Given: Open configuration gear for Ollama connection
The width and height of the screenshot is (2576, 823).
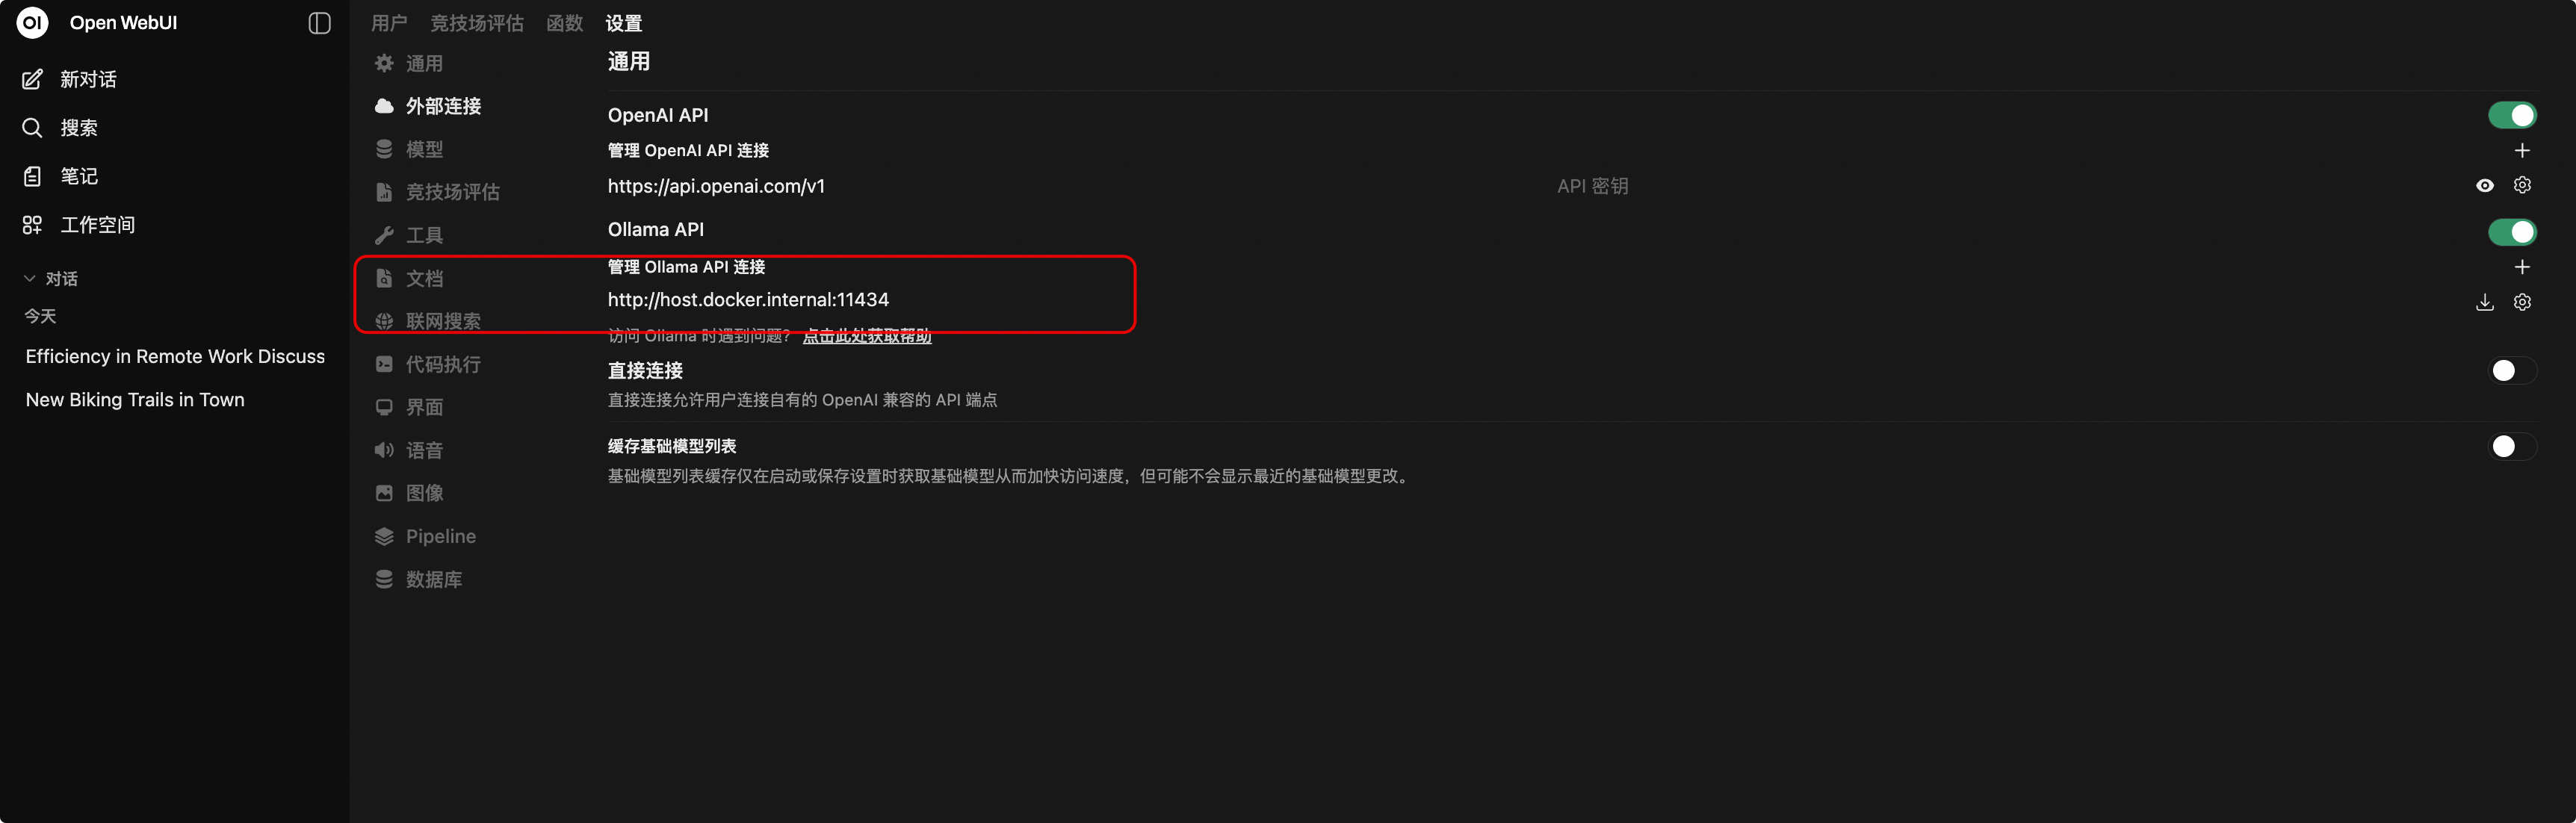Looking at the screenshot, I should (2522, 302).
